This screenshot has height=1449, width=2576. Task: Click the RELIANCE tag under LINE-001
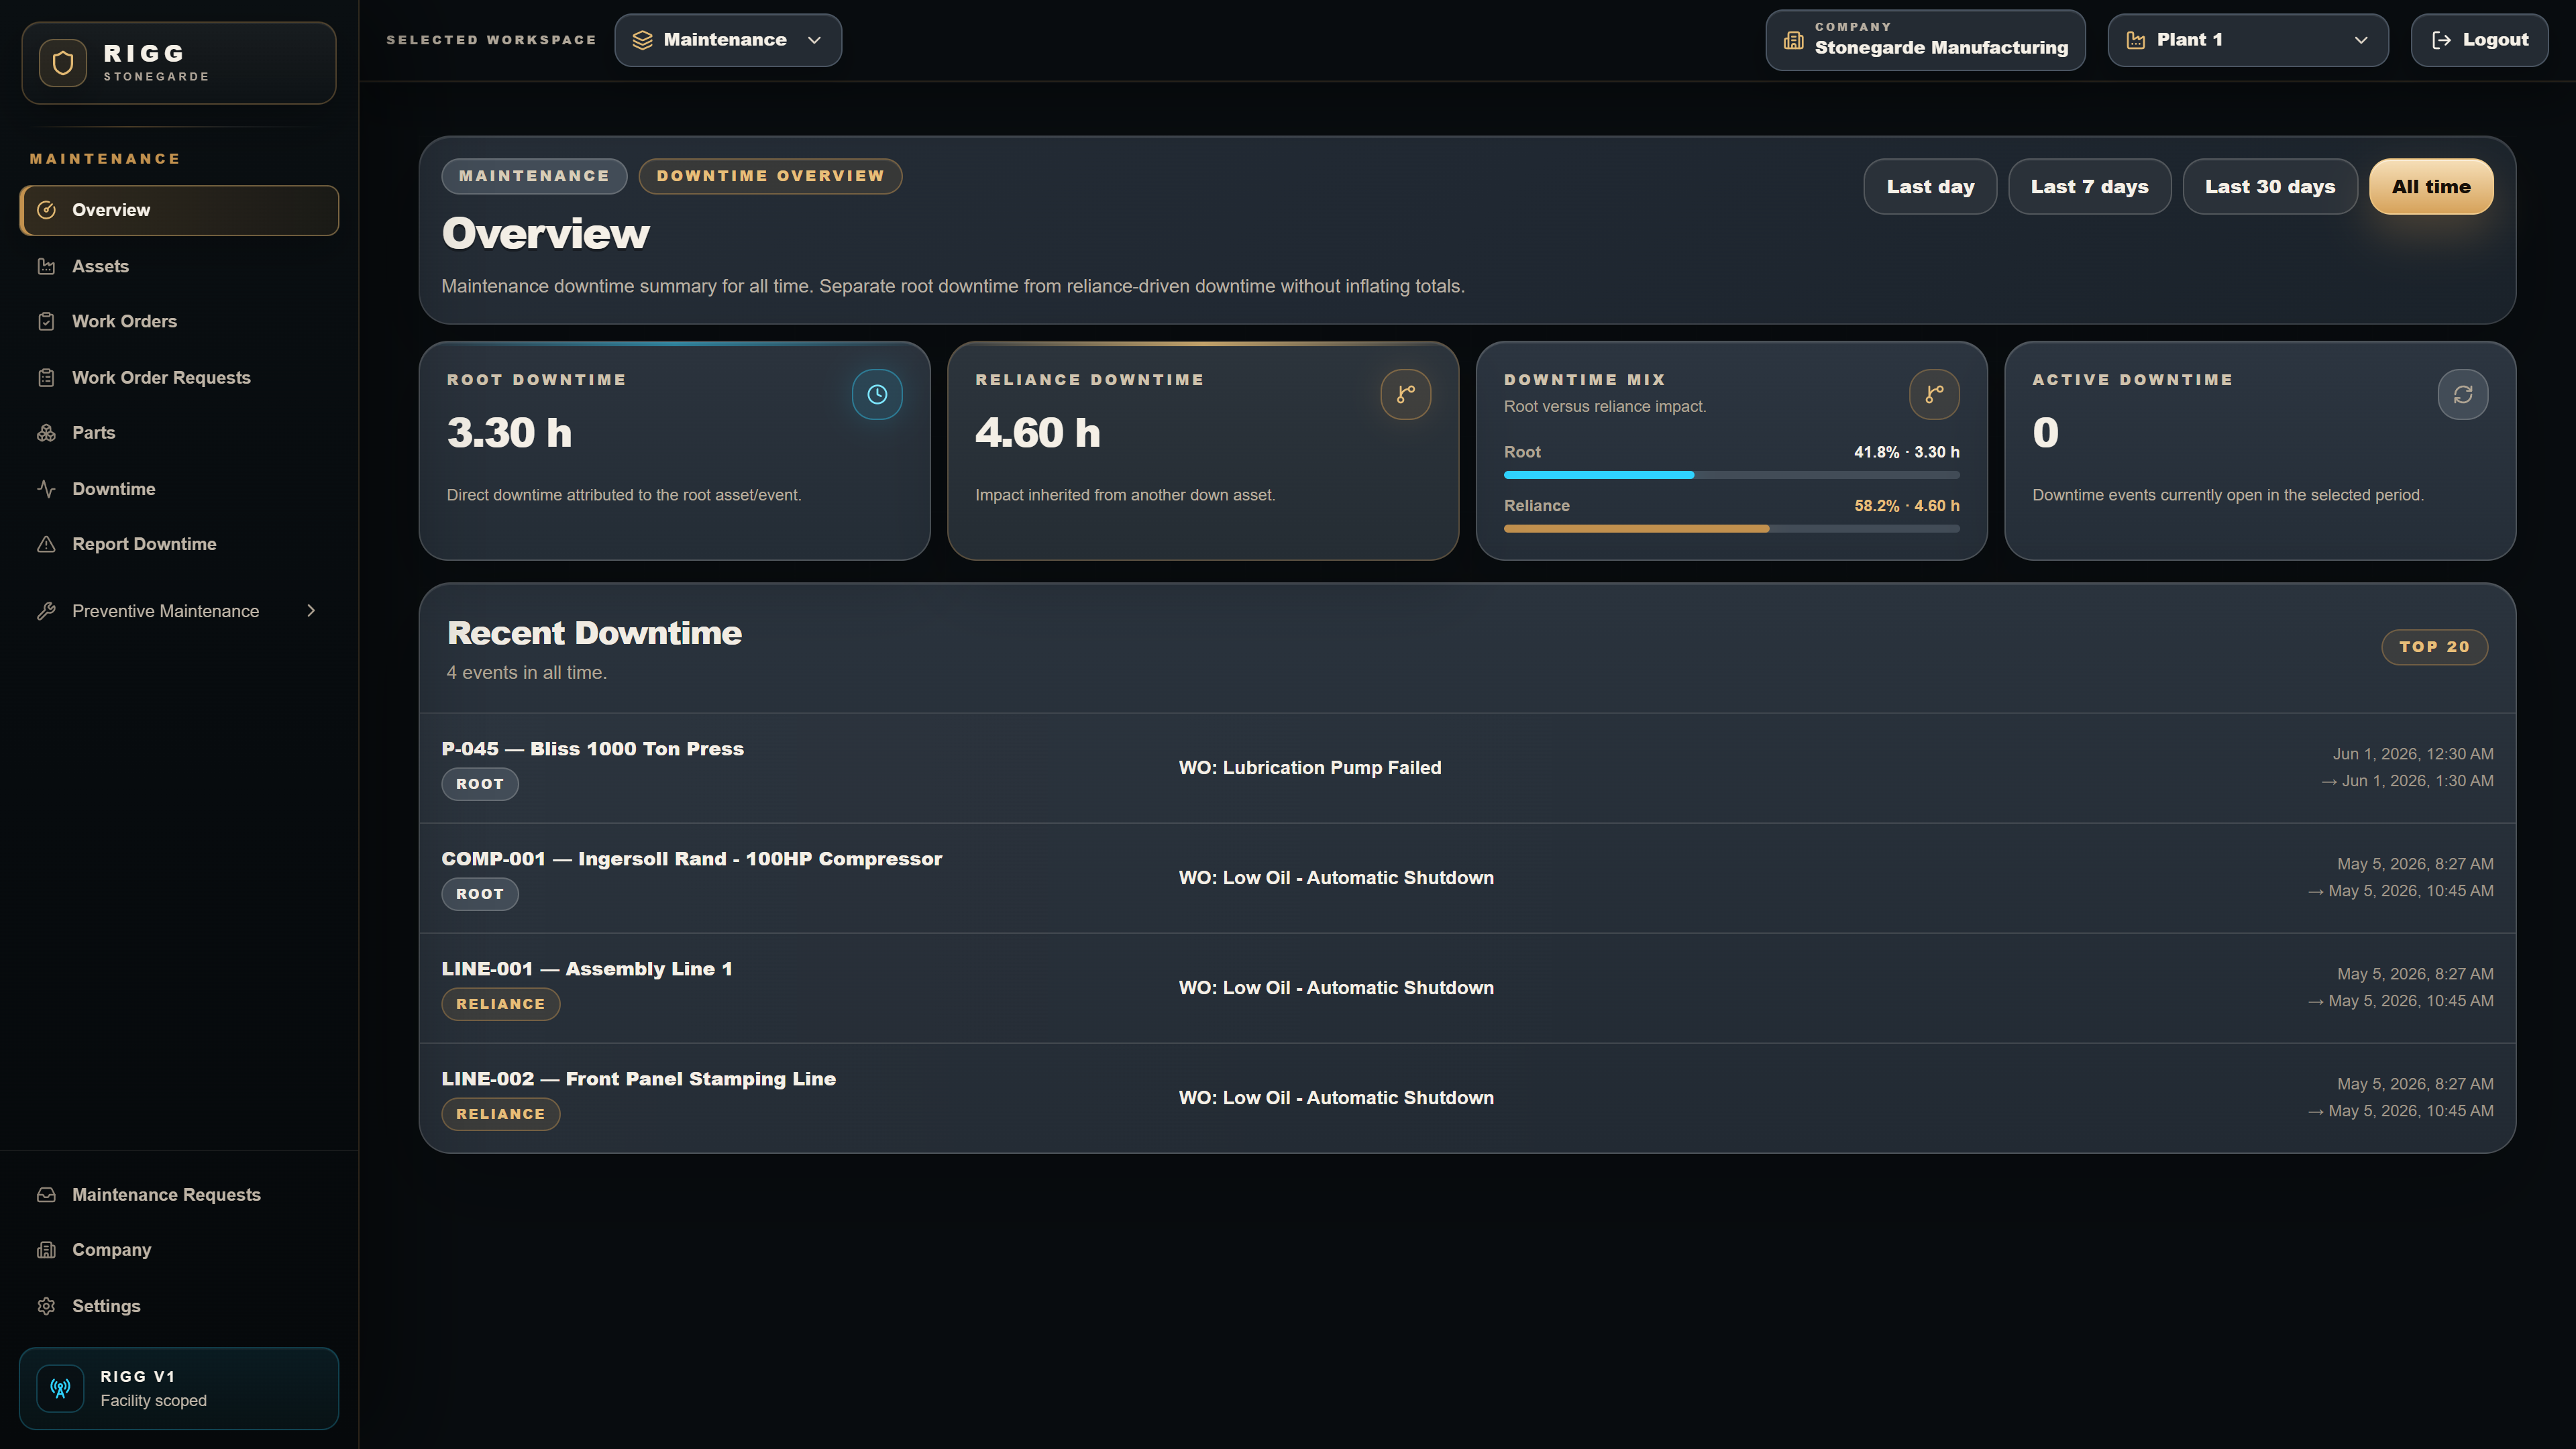click(x=501, y=1004)
